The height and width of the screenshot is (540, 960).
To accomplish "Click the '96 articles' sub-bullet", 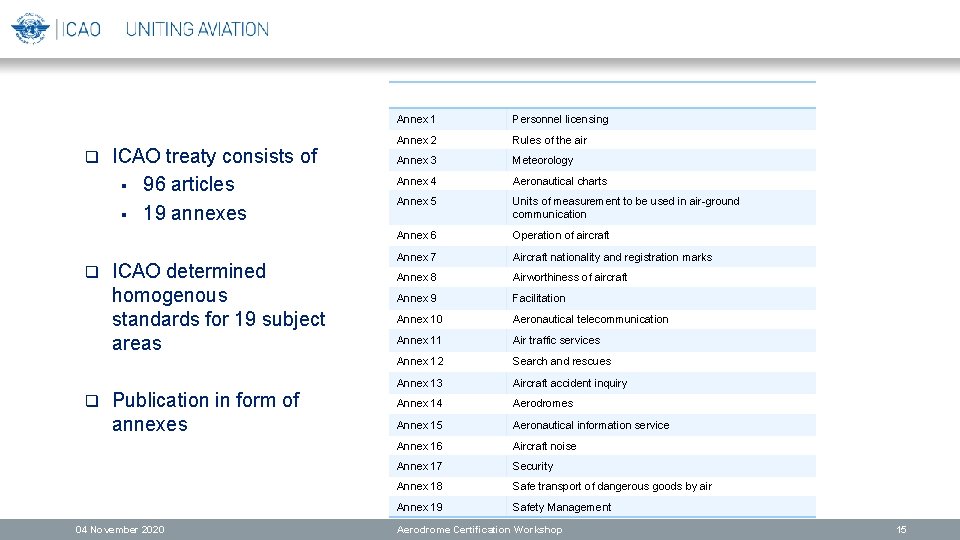I will click(x=189, y=184).
